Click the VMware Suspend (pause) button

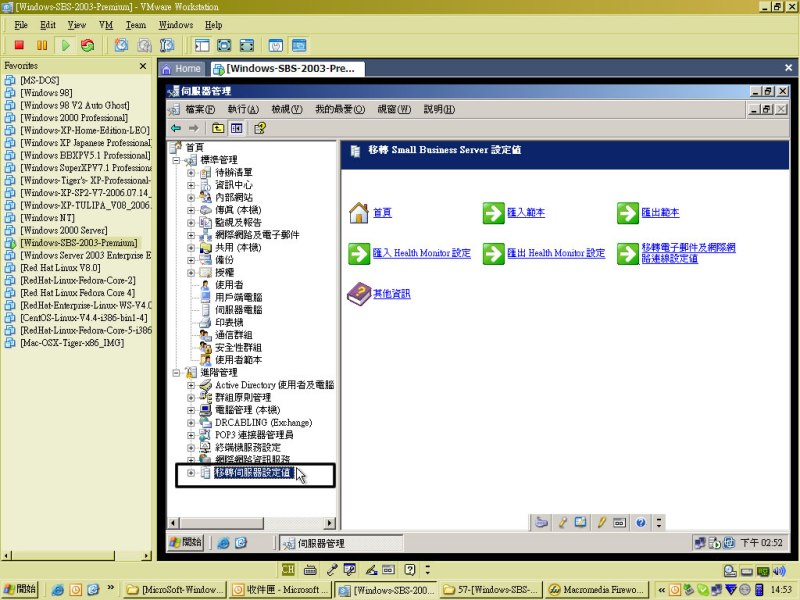click(x=42, y=45)
